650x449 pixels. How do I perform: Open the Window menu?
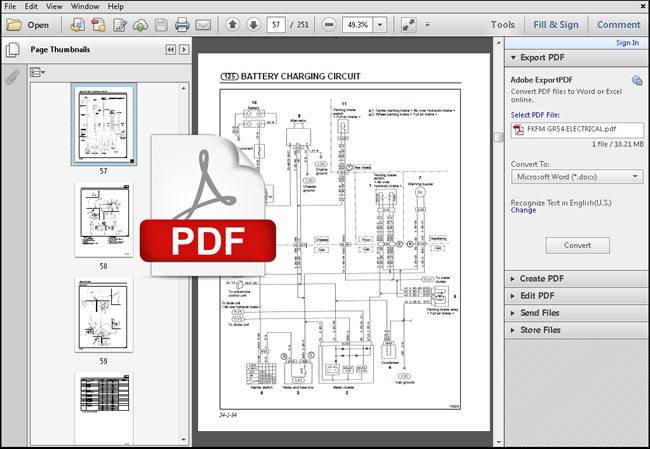coord(85,6)
